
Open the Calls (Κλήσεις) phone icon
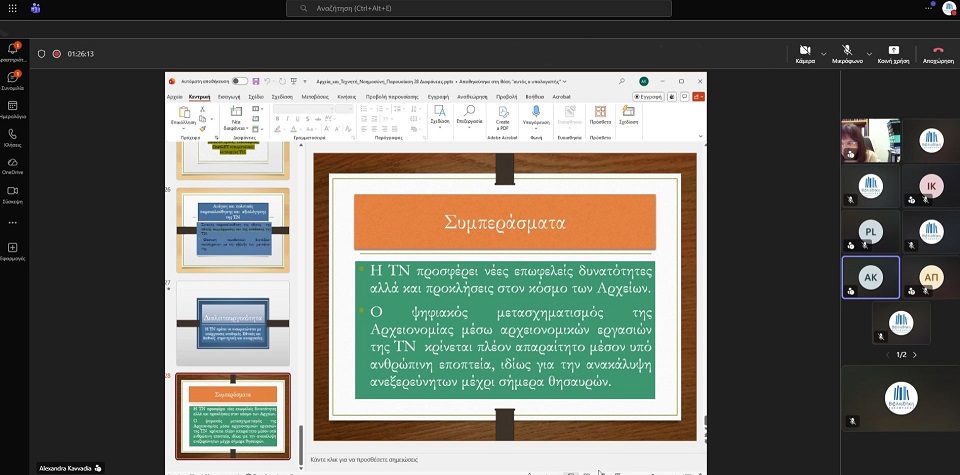[12, 134]
